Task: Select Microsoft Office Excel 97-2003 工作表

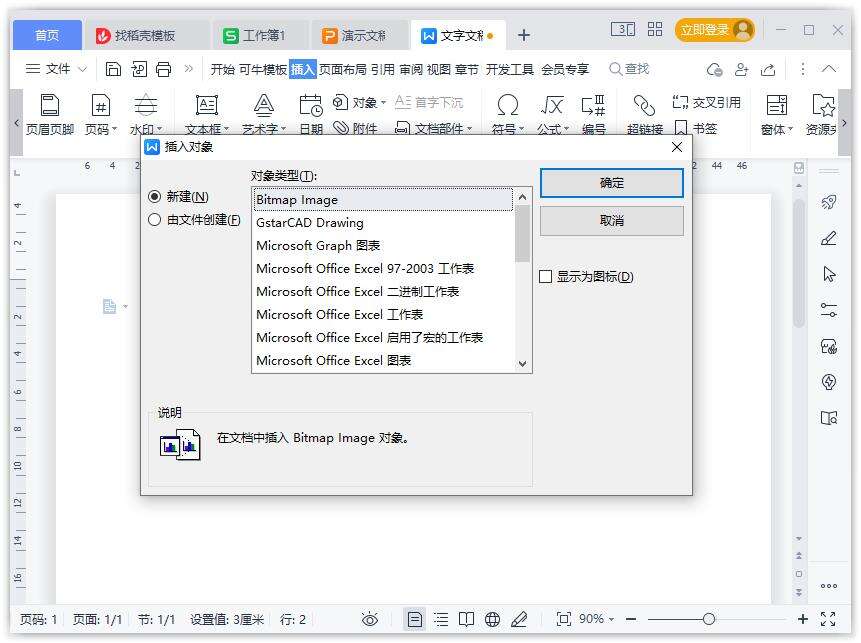Action: tap(383, 269)
